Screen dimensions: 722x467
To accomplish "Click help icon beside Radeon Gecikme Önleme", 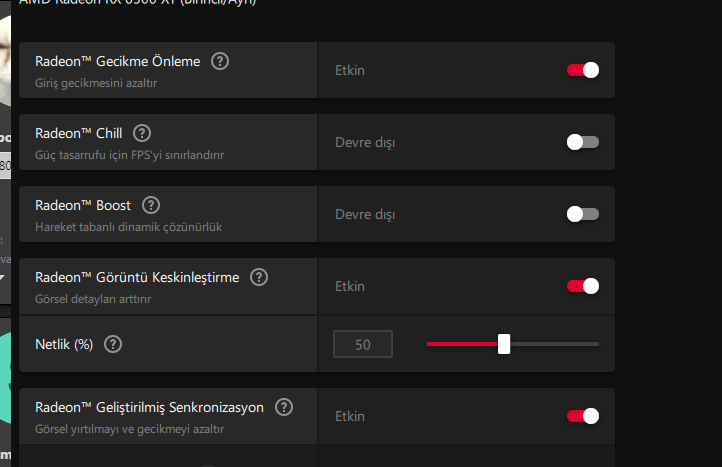I will click(x=220, y=61).
